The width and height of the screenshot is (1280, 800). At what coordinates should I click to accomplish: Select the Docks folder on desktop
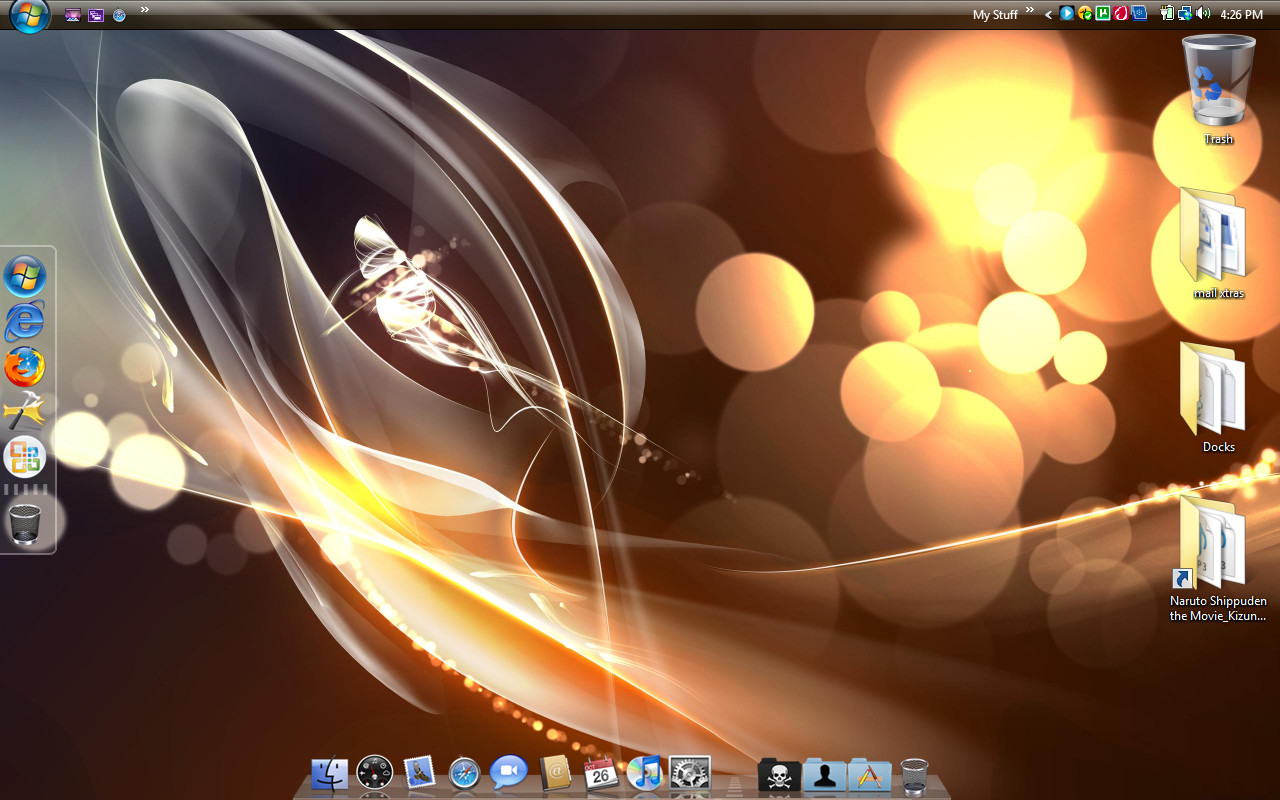1218,397
